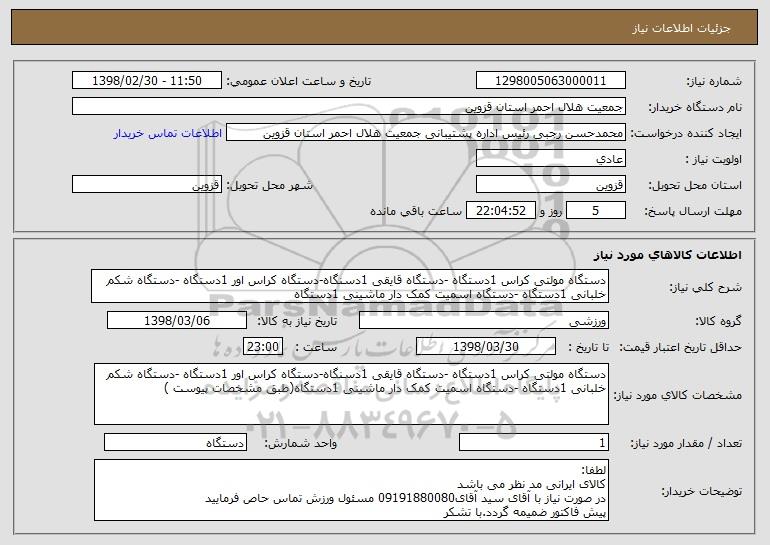Viewport: 770px width, 545px height.
Task: Click the label تعداد / مقدار مورد نیاز
Action: 686,443
